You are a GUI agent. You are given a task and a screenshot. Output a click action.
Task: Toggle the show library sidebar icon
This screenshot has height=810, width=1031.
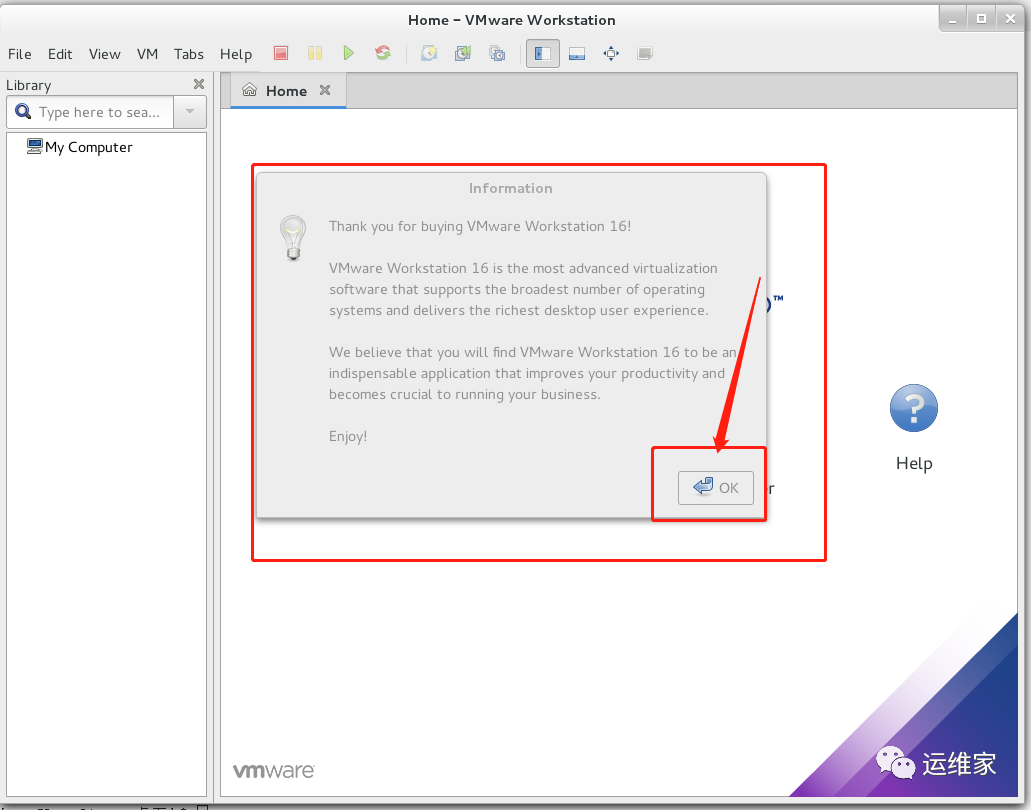542,54
